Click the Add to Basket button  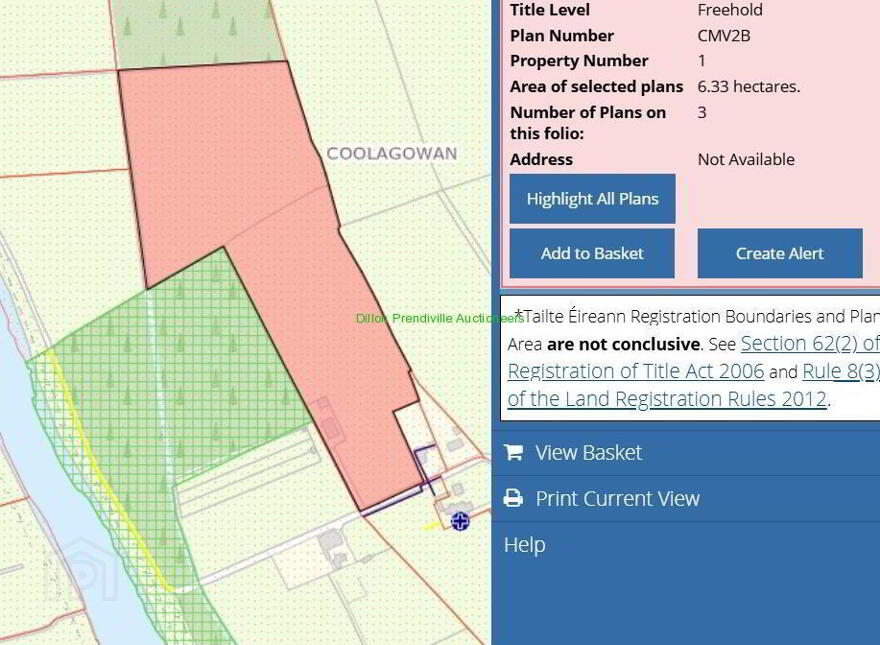coord(592,253)
